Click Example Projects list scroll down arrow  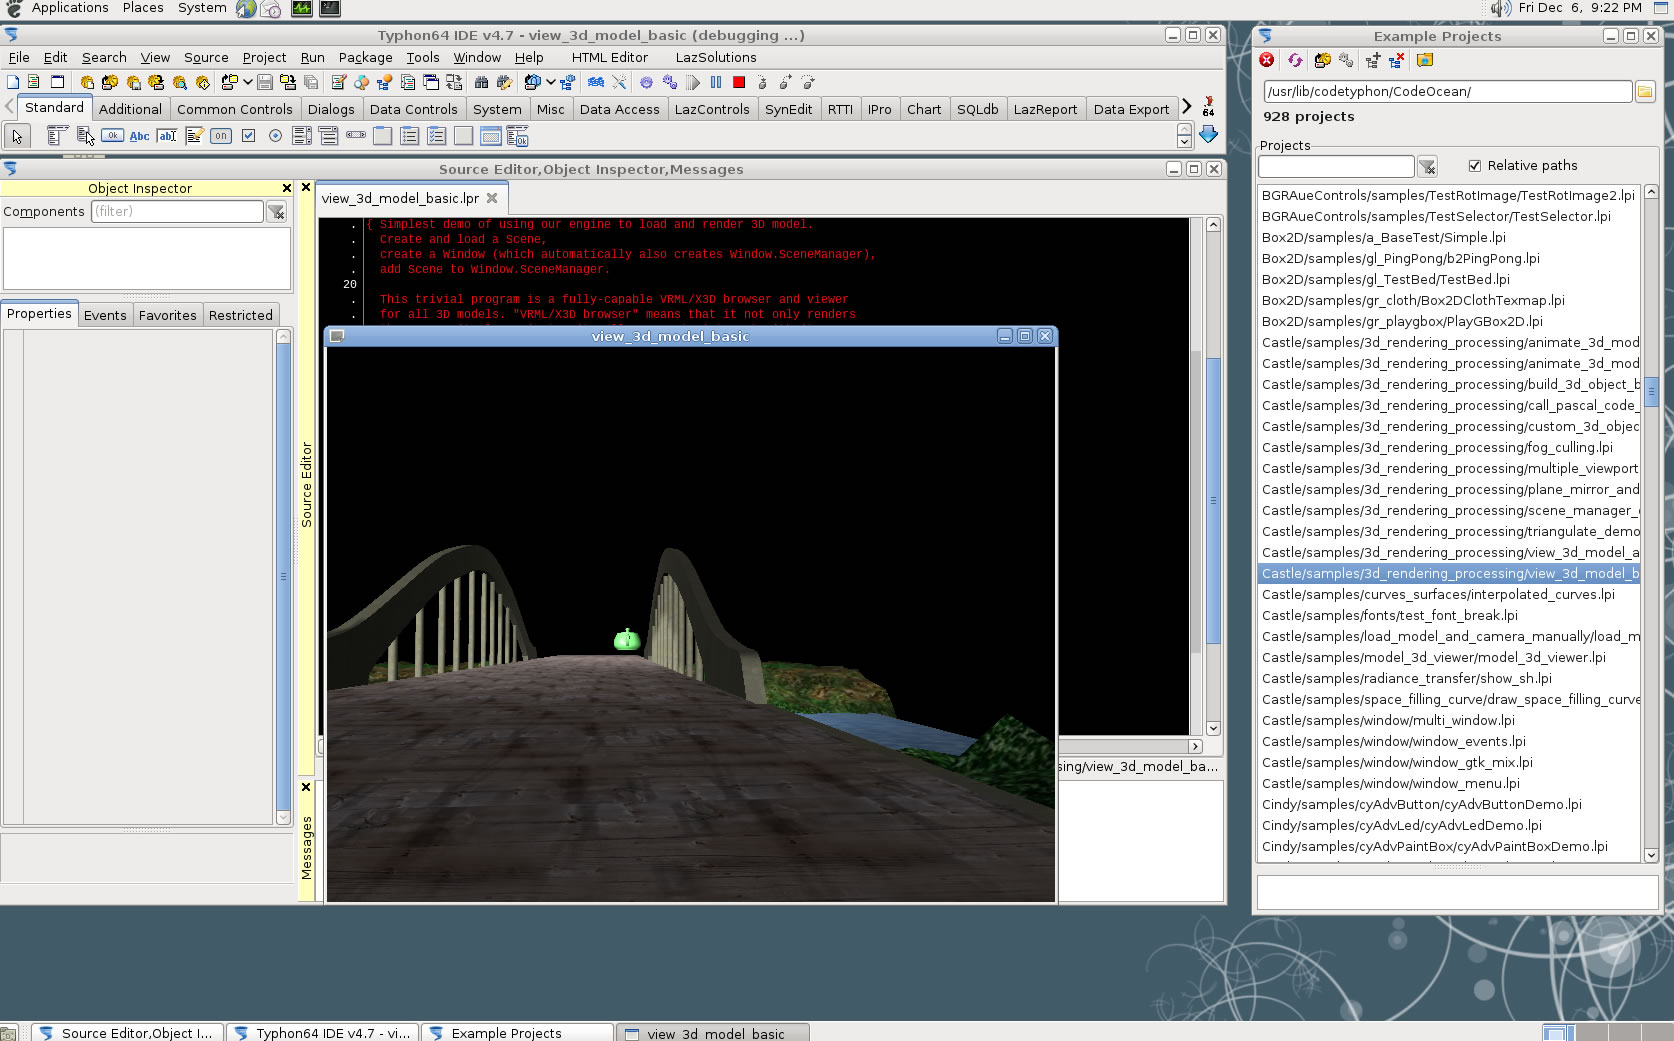coord(1651,855)
